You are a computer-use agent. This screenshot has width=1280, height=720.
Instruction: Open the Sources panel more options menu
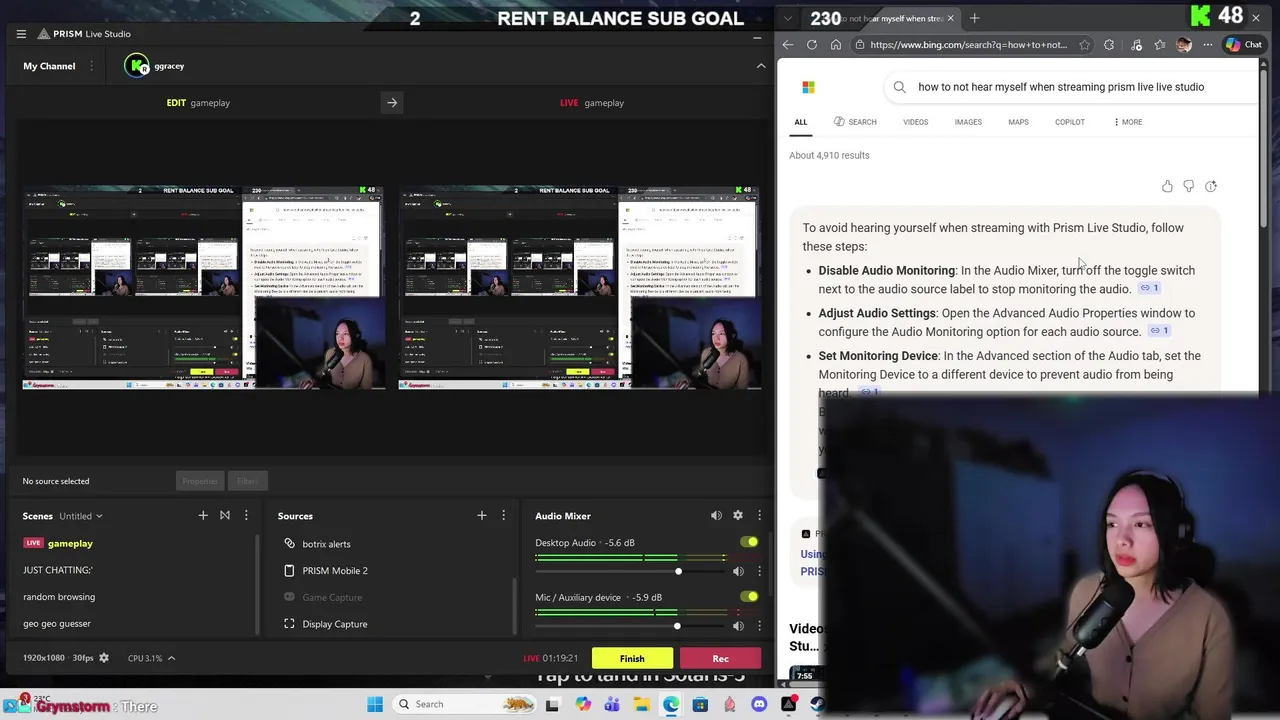(503, 516)
